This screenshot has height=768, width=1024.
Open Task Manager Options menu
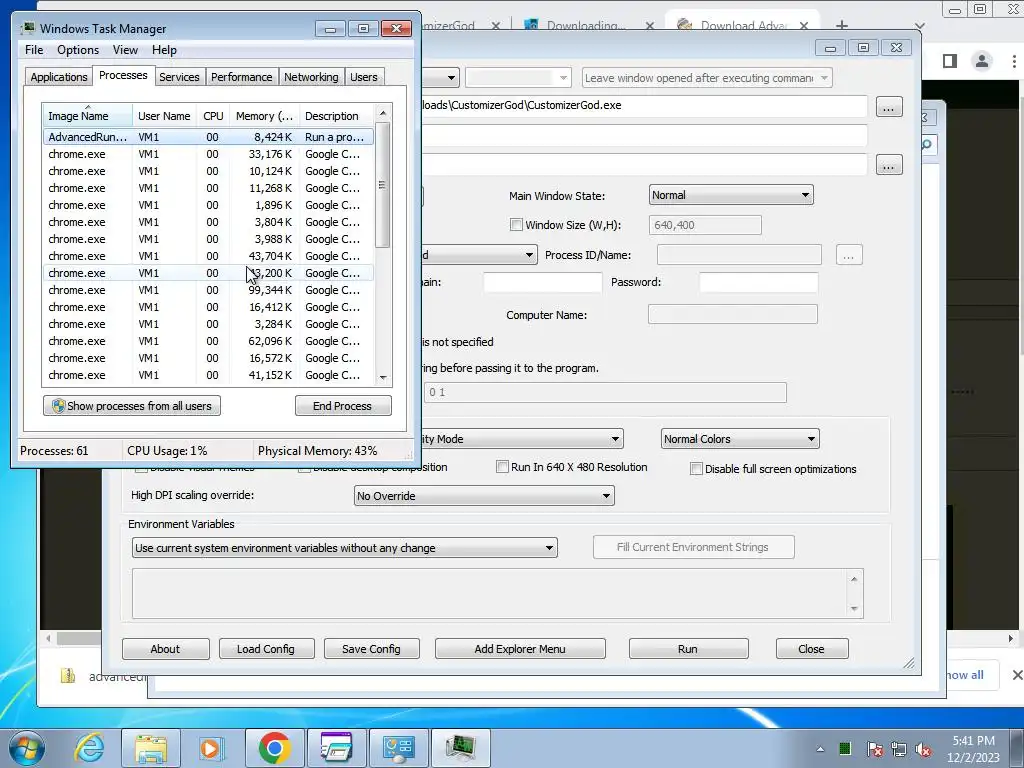[78, 50]
